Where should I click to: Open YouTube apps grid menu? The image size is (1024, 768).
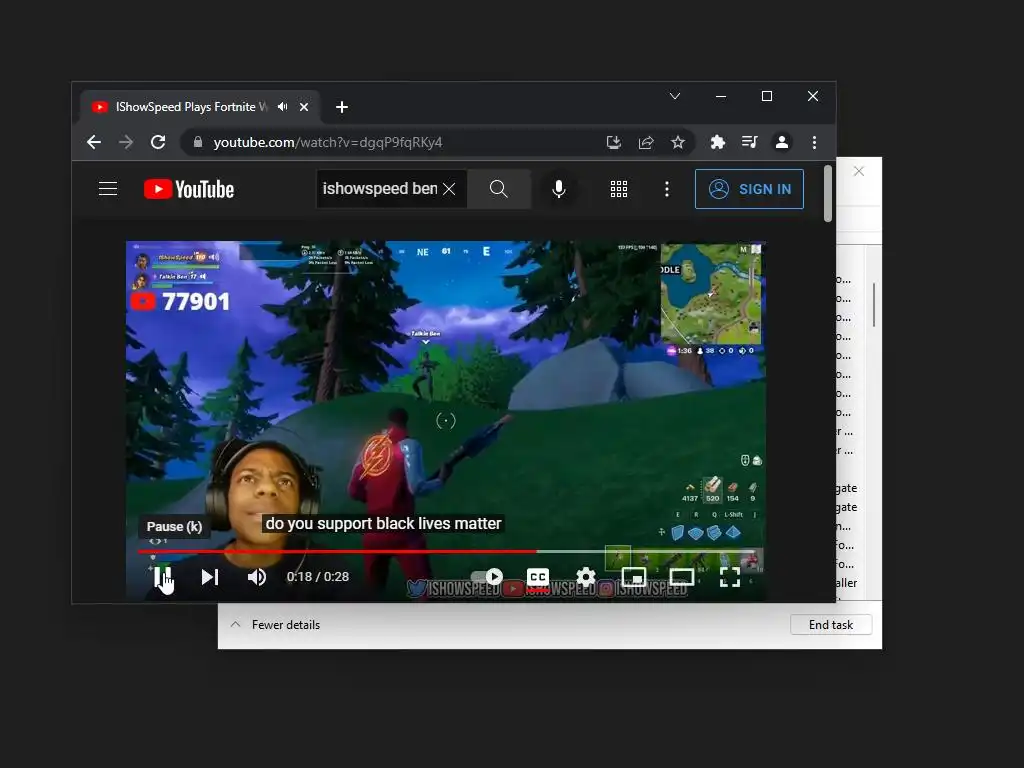[618, 189]
